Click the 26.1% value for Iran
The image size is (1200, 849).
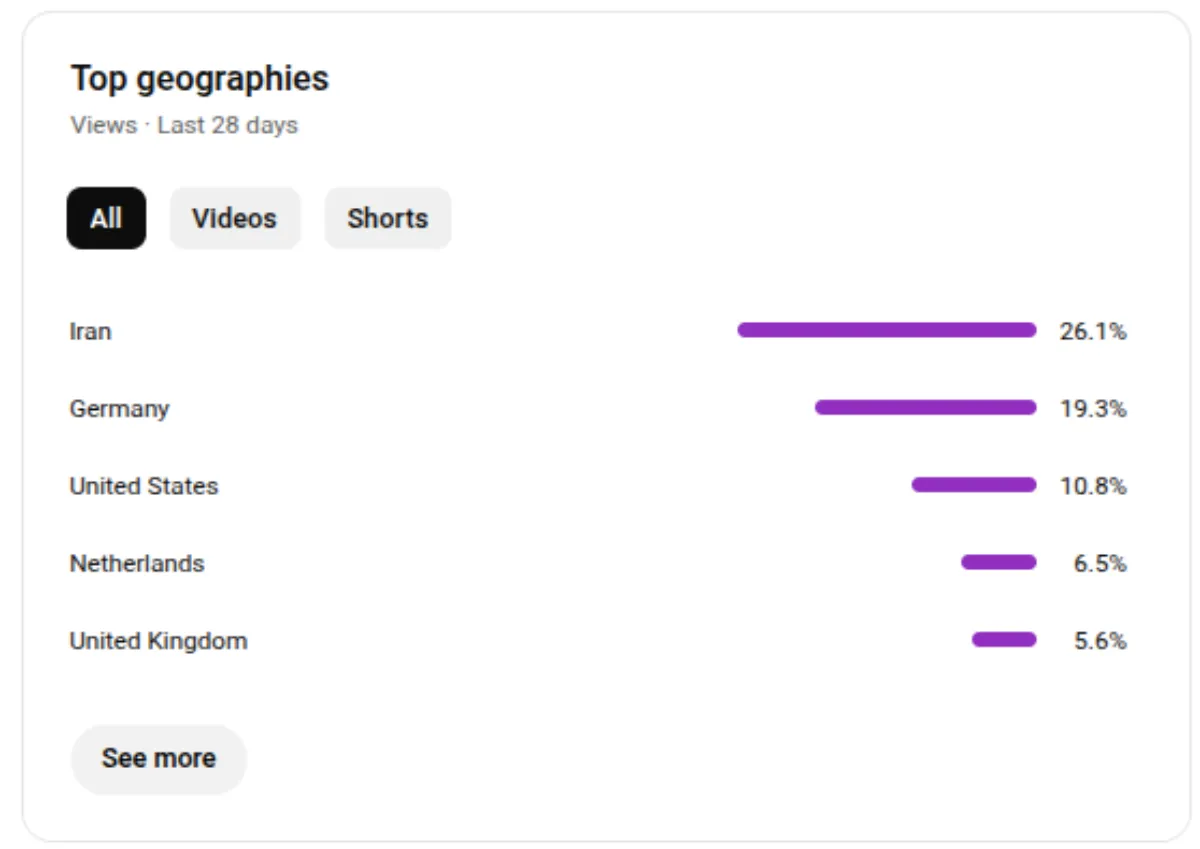pos(1092,331)
